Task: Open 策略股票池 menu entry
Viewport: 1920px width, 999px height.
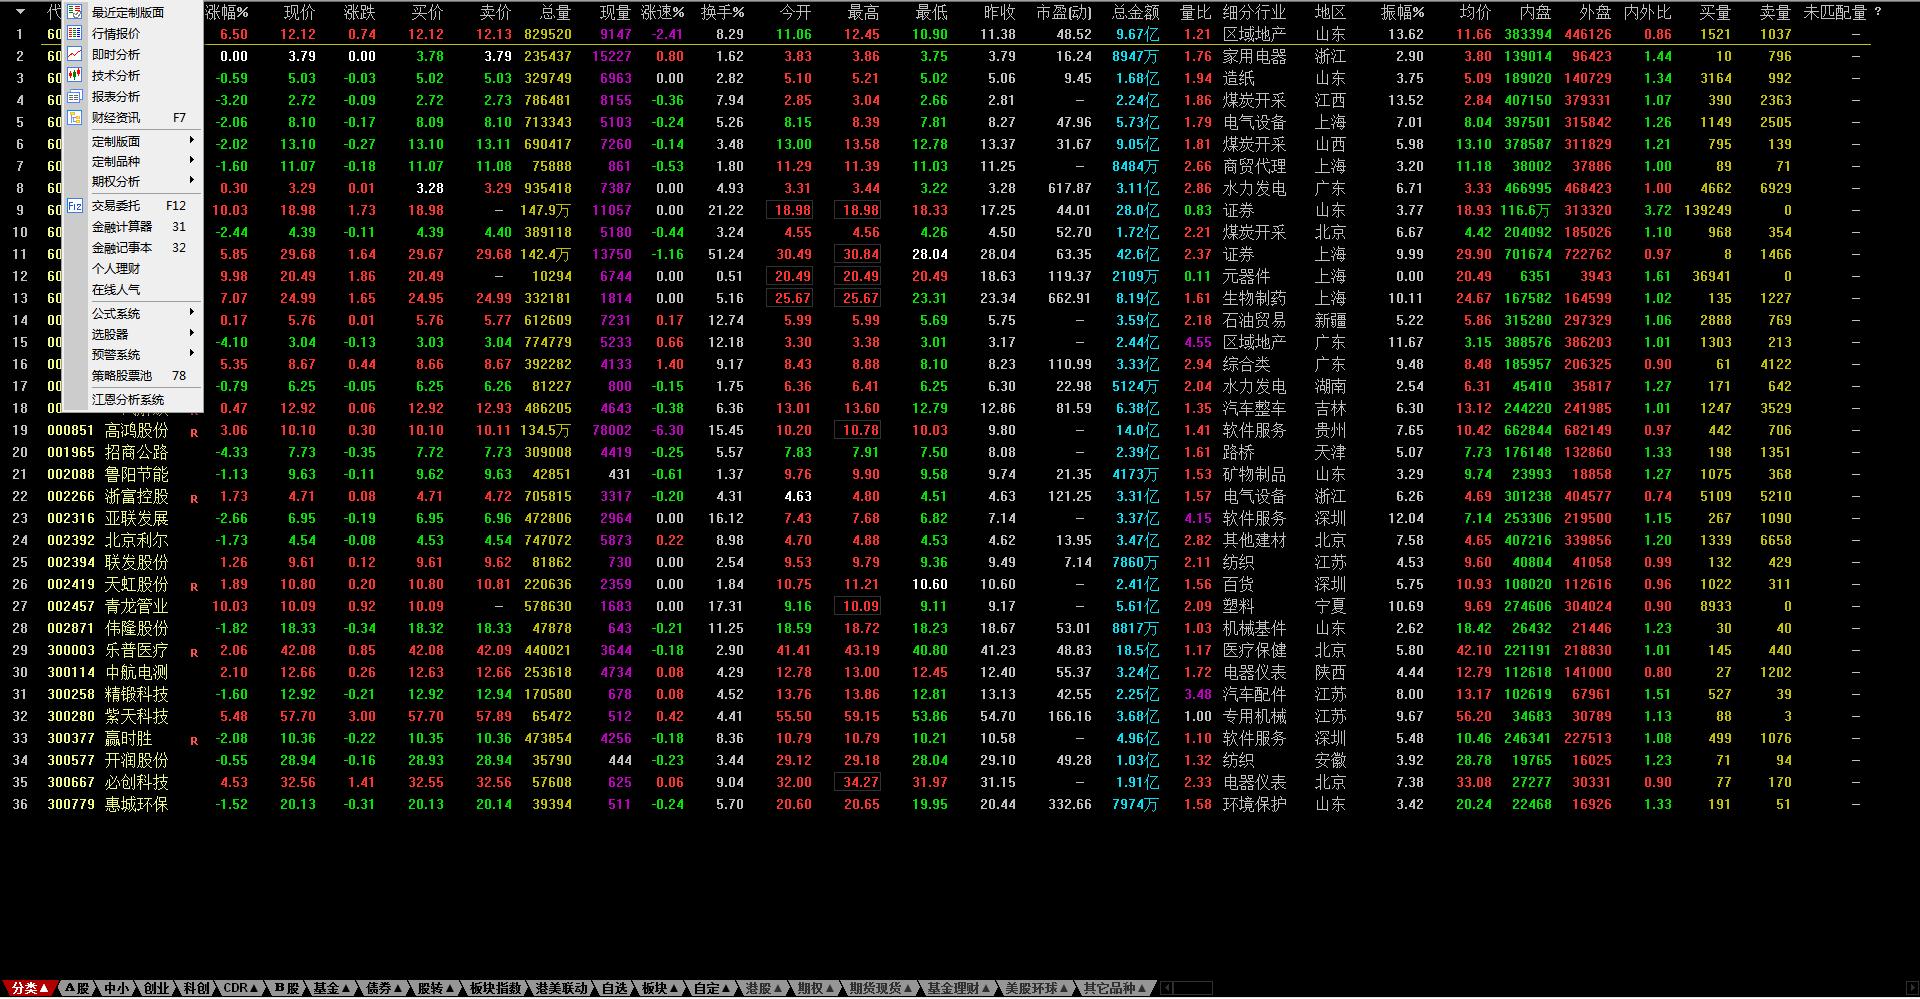Action: 133,375
